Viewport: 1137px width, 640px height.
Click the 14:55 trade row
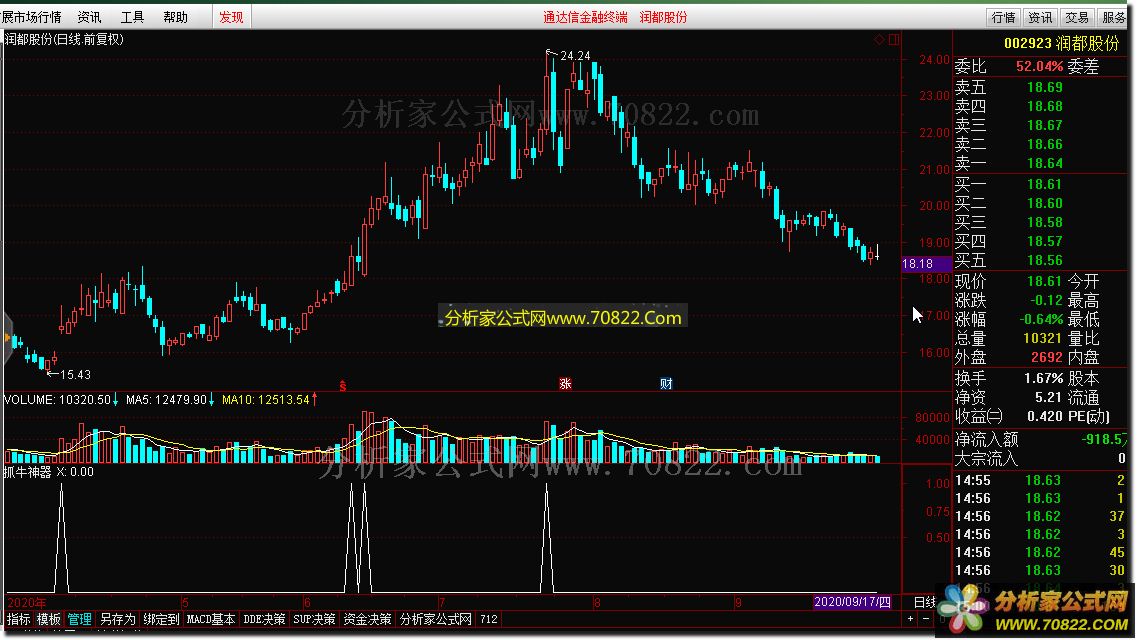[x=1040, y=481]
